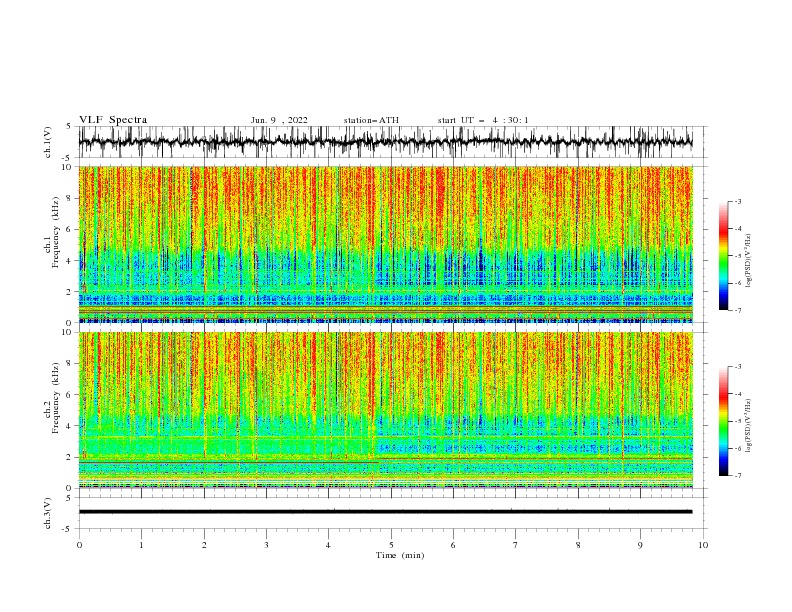Click the "-5" tick on ch.3(V) axis
This screenshot has width=792, height=612.
[x=66, y=529]
